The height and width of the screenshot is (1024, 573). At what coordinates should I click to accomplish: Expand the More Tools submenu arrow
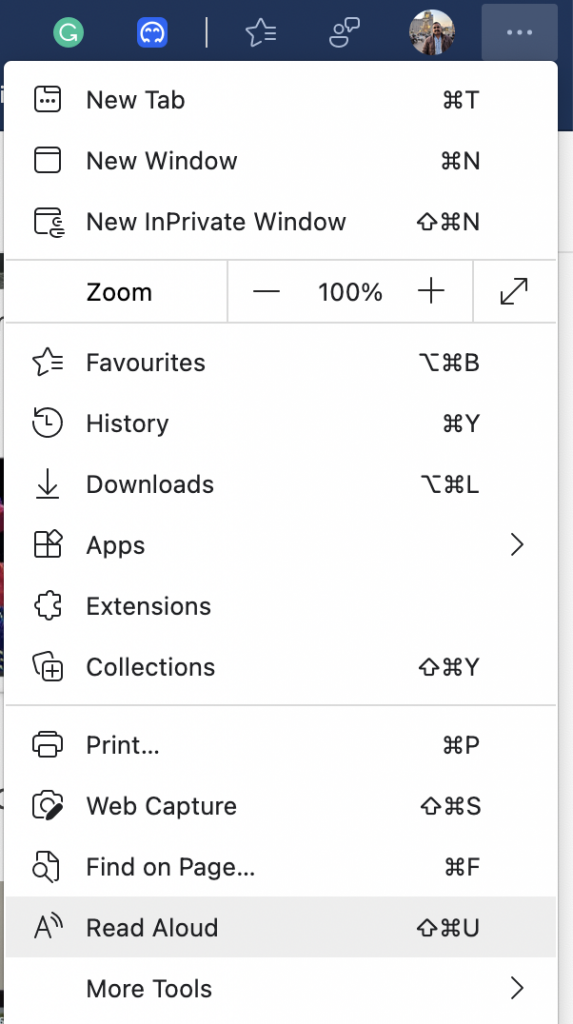(517, 988)
